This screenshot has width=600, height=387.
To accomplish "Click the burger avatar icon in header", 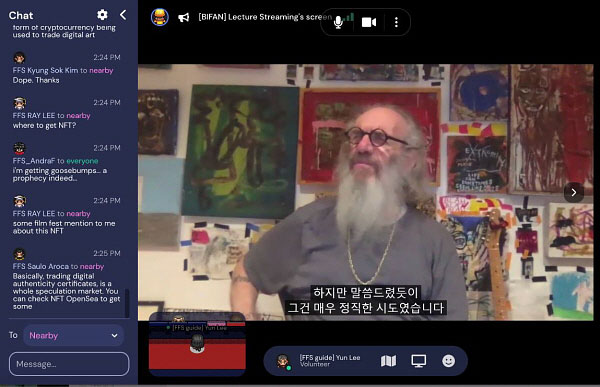I will pyautogui.click(x=160, y=17).
